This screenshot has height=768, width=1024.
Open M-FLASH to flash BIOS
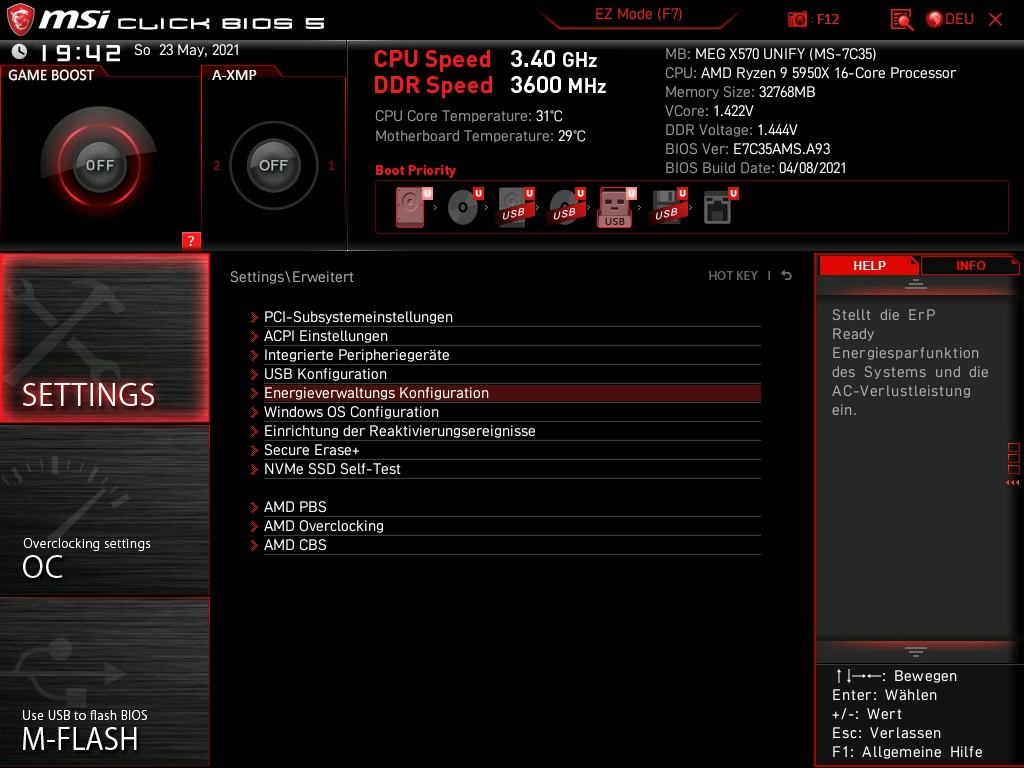[x=104, y=682]
